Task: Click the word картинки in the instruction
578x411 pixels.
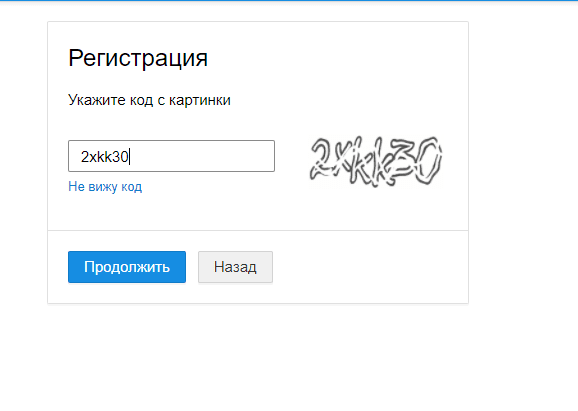Action: point(200,100)
